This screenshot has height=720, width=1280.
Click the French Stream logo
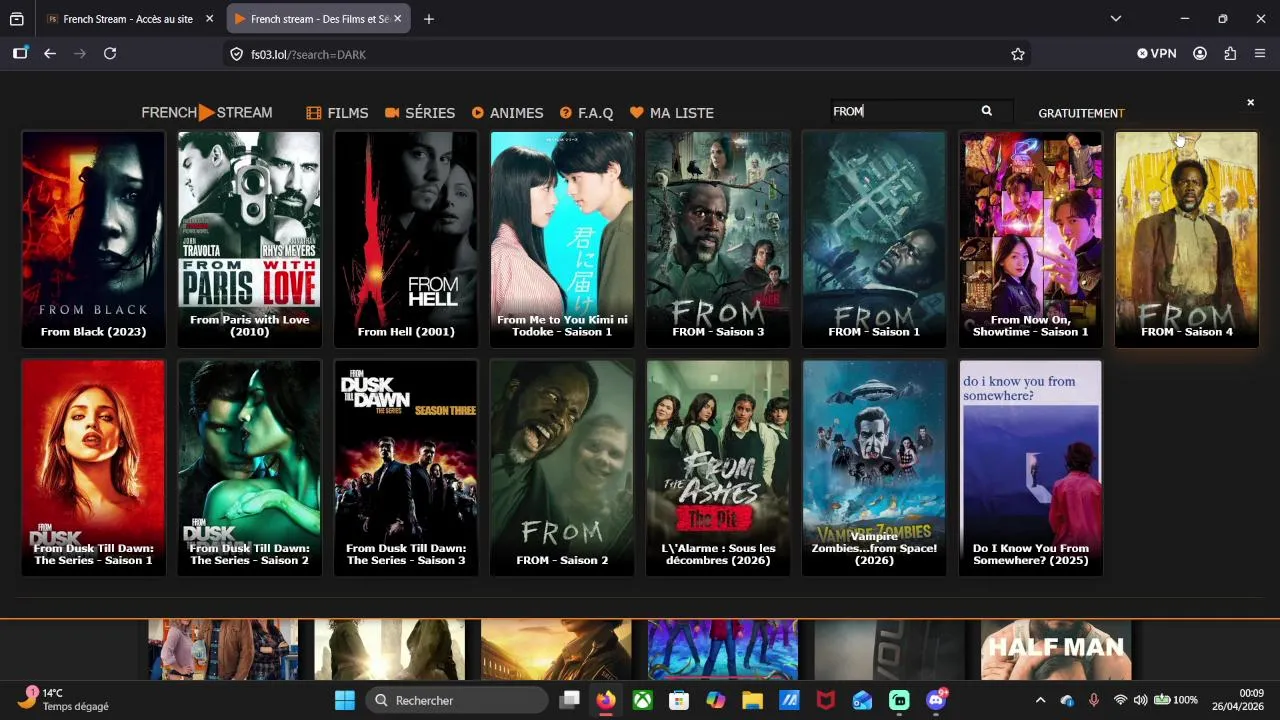click(x=207, y=113)
